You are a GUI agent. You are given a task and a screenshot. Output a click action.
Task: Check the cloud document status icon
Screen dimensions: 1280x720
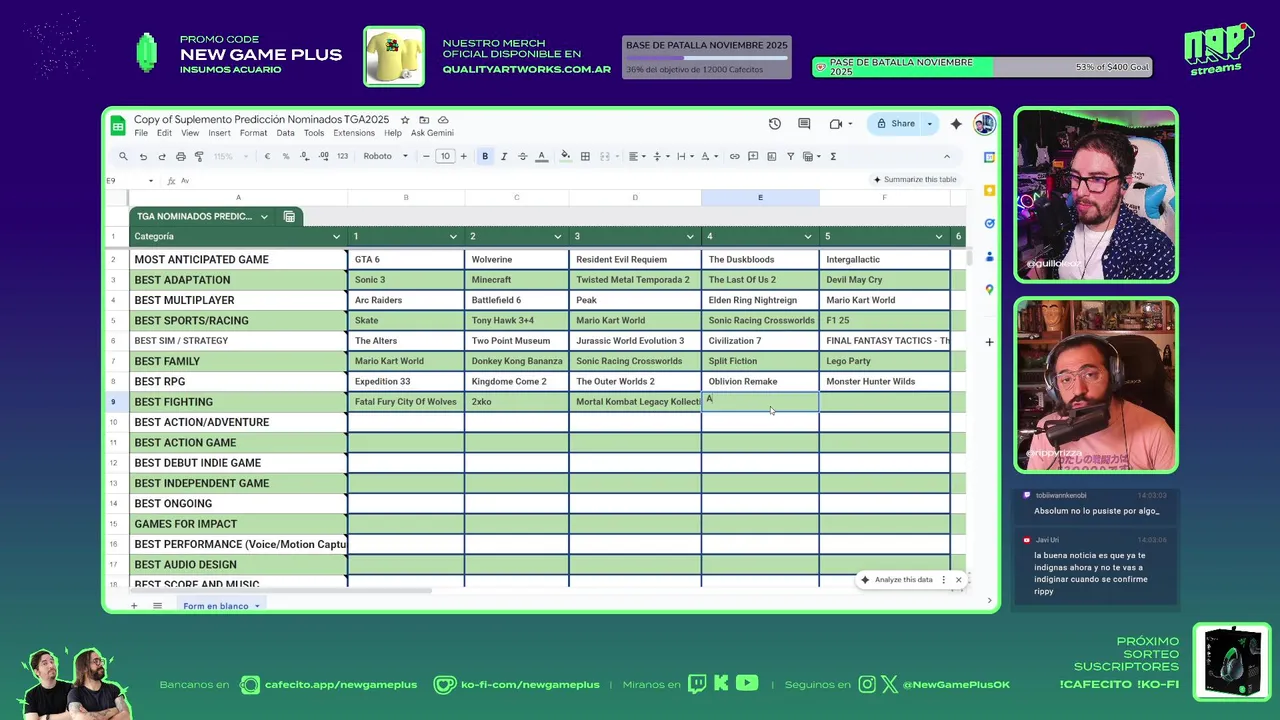[443, 120]
